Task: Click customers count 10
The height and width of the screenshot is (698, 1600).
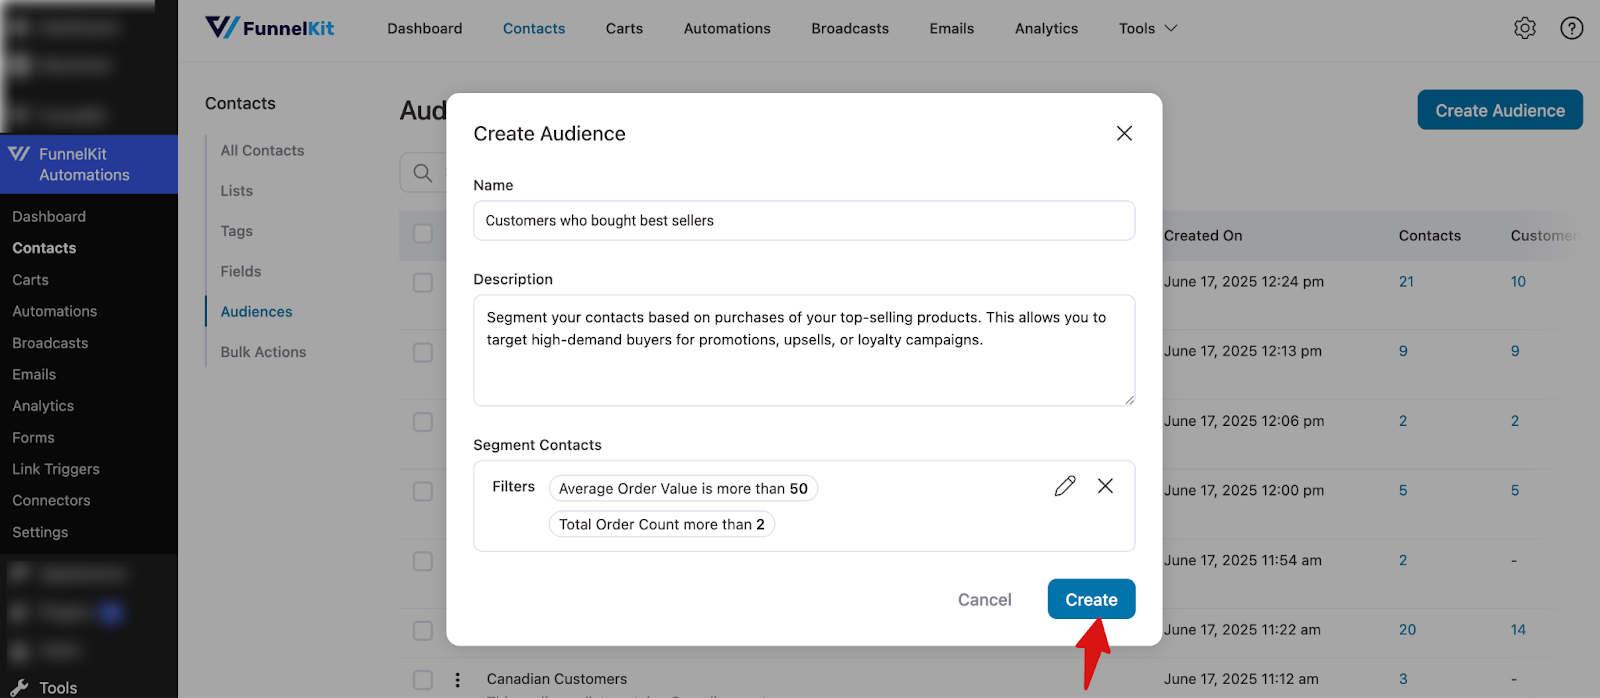Action: [x=1518, y=282]
